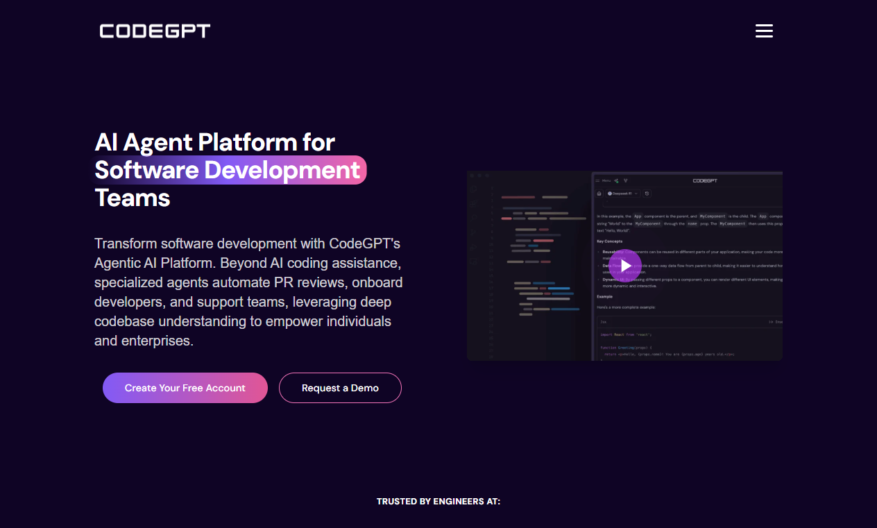Open the hamburger navigation menu
This screenshot has width=877, height=528.
[764, 31]
